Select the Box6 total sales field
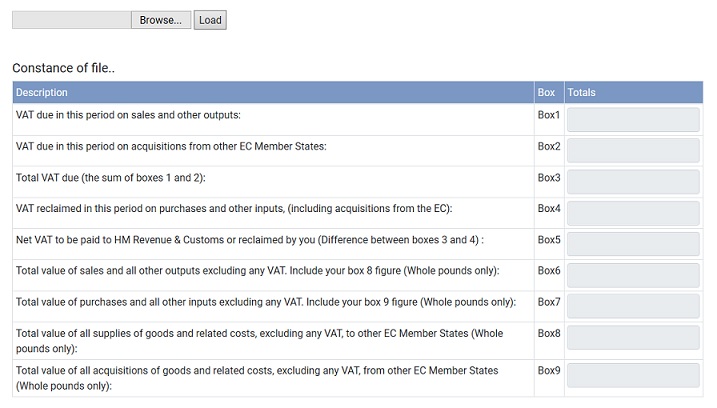Screen dimensions: 717x408 [633, 275]
